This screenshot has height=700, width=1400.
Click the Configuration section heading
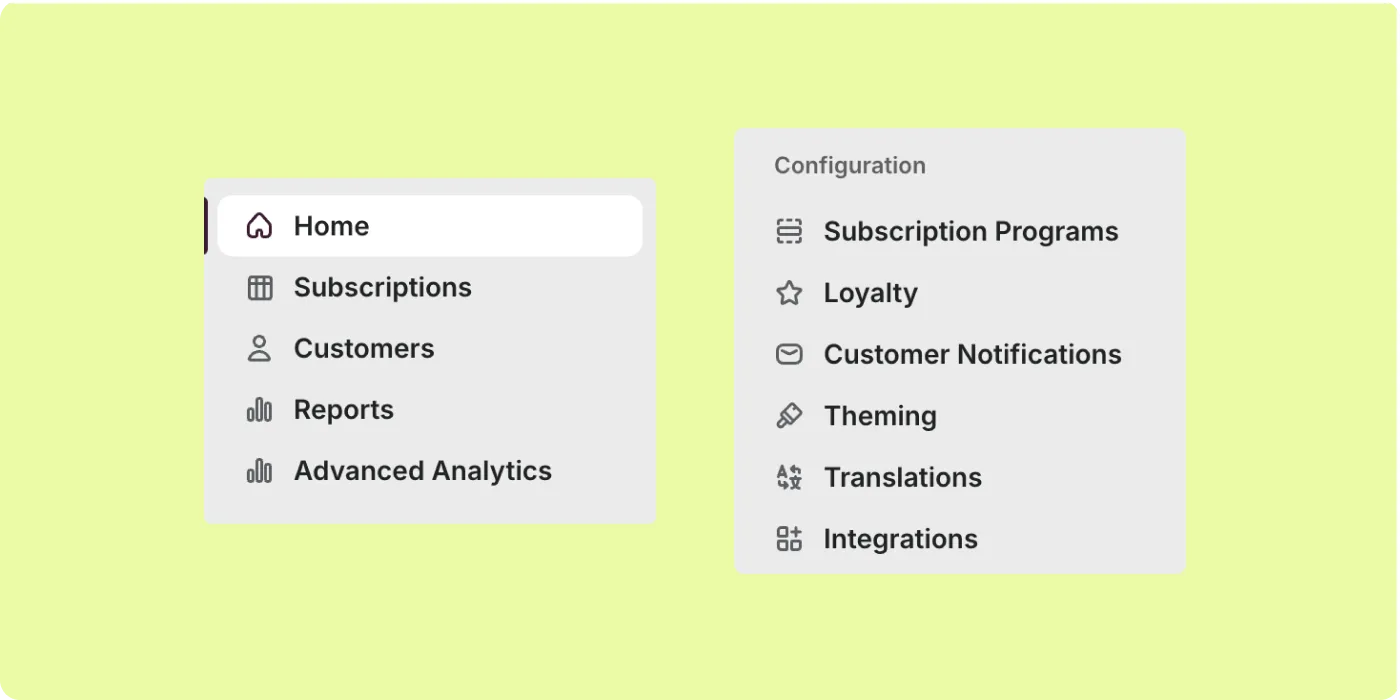(x=850, y=166)
